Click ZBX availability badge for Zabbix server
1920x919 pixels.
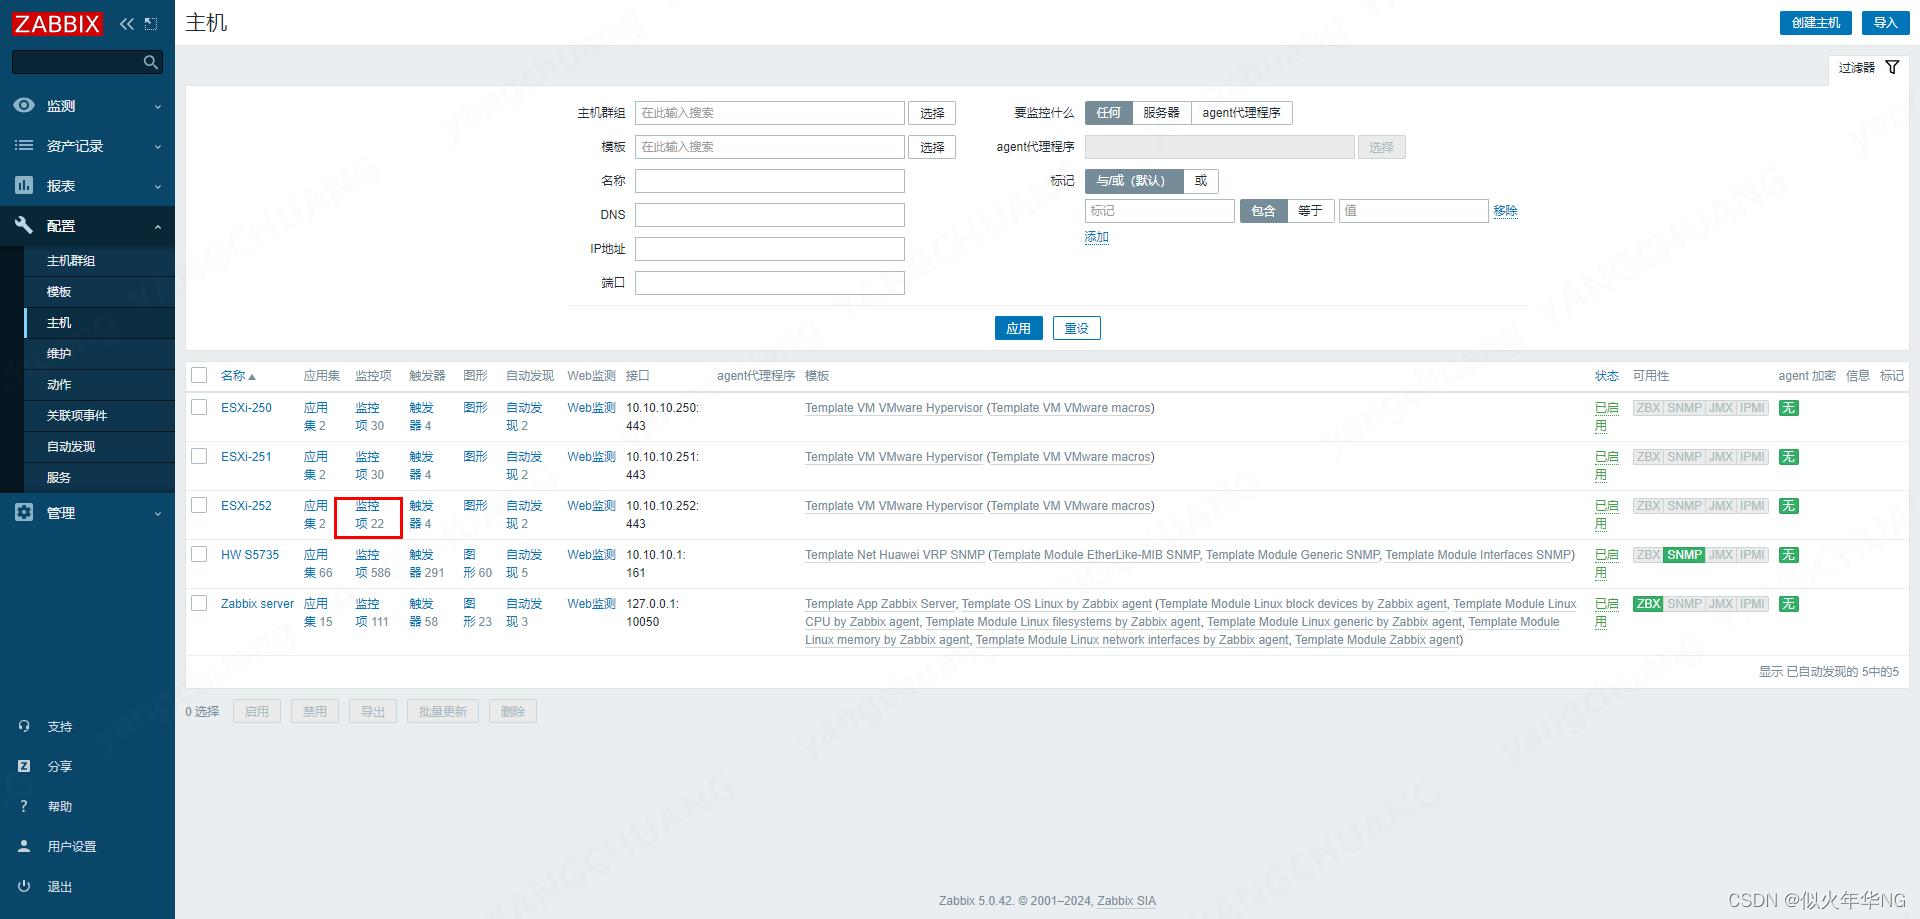click(x=1648, y=604)
